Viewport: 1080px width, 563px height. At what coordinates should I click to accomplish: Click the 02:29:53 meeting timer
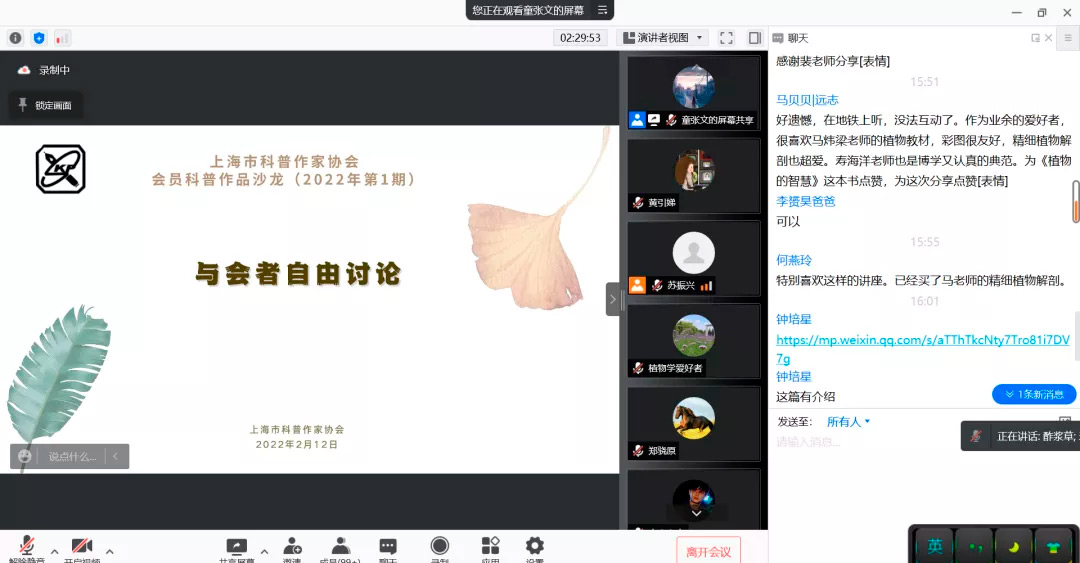click(x=580, y=38)
